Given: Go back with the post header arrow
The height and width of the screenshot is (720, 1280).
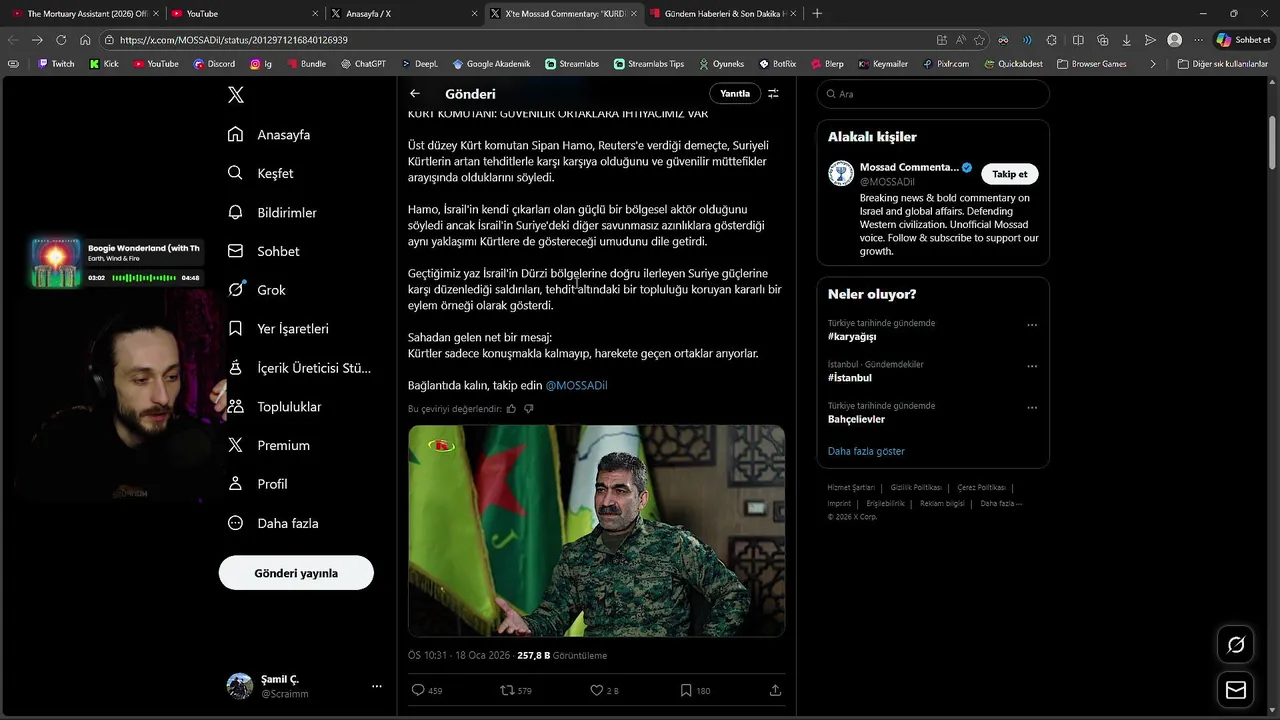Looking at the screenshot, I should 415,94.
